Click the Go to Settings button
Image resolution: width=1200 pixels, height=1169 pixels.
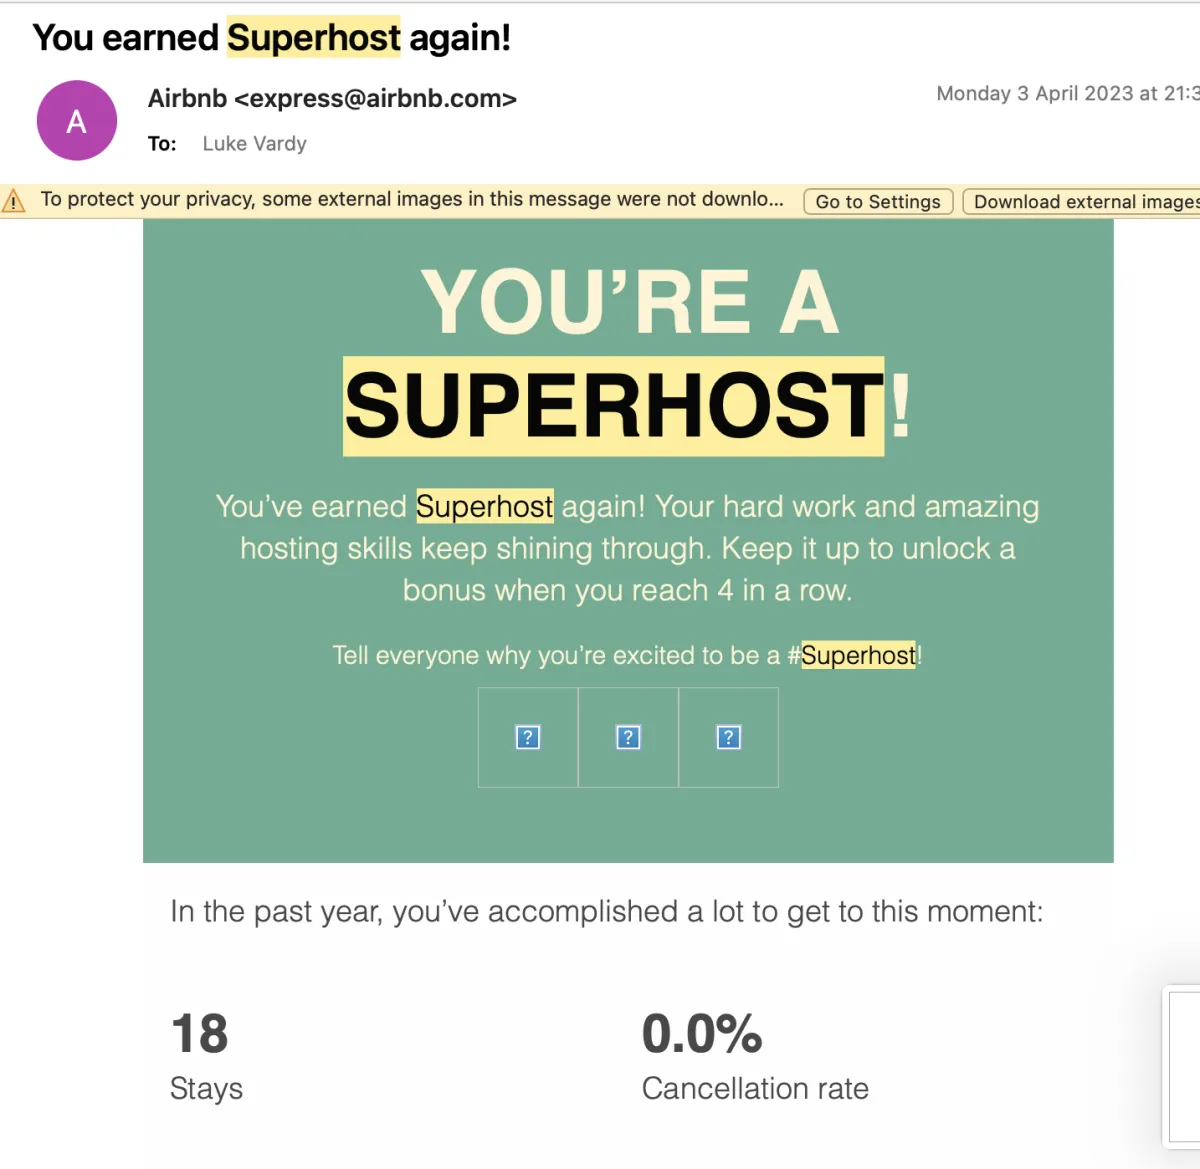pyautogui.click(x=878, y=201)
